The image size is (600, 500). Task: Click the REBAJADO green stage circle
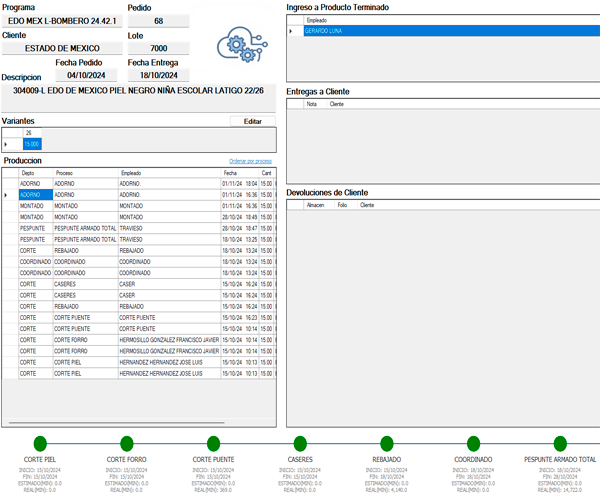[x=386, y=443]
